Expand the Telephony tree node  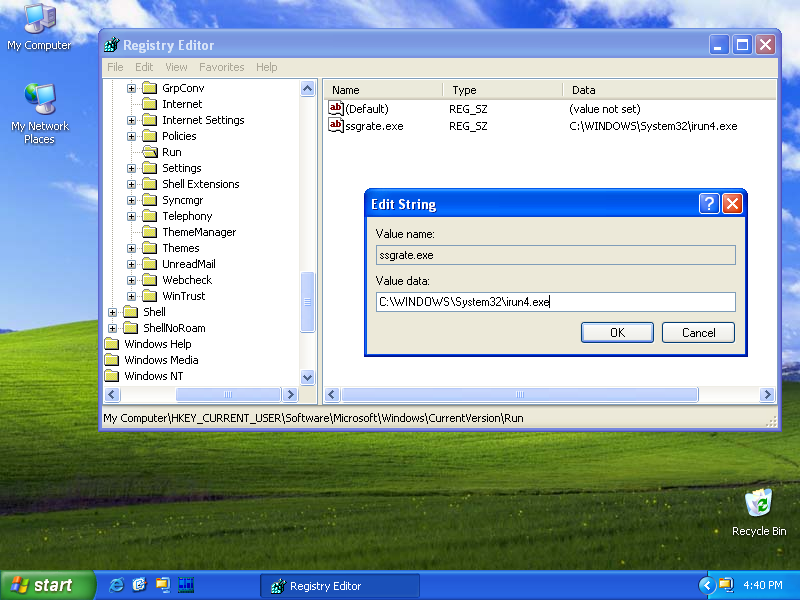pos(131,216)
